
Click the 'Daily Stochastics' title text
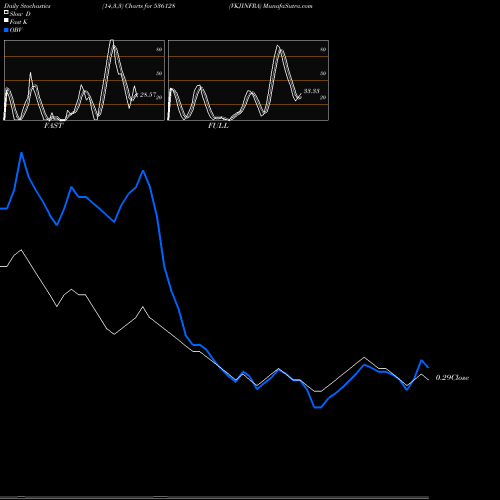point(27,6)
